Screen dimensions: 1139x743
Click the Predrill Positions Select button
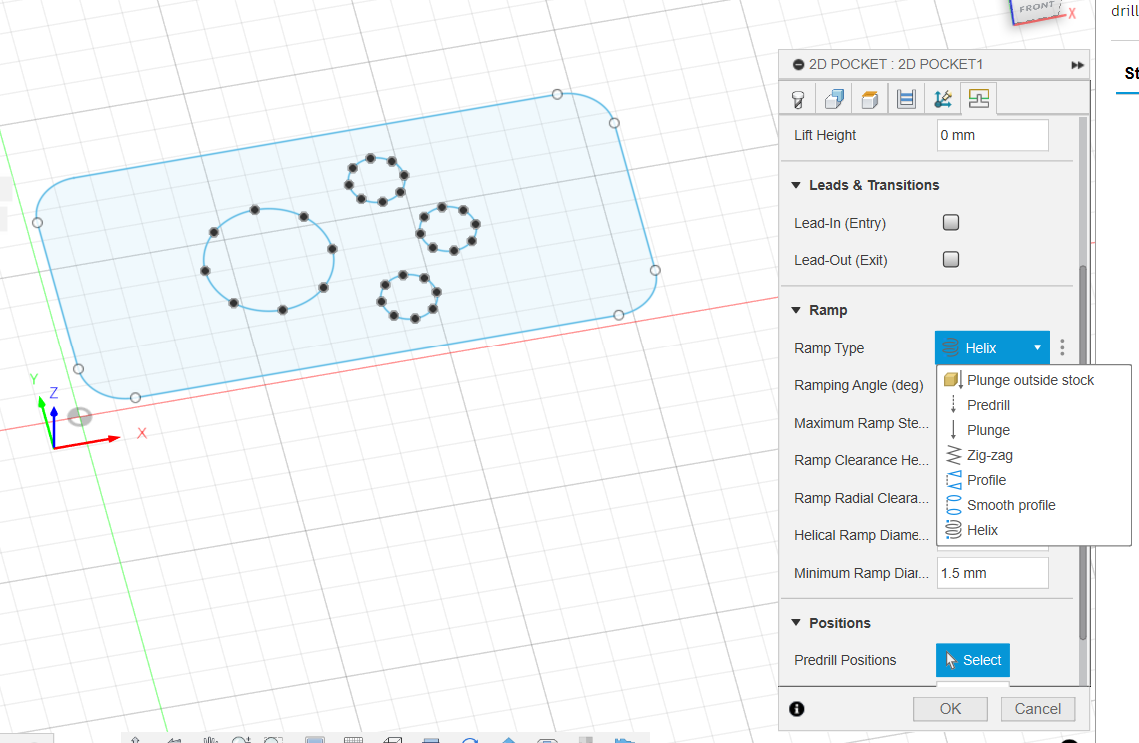click(x=973, y=660)
